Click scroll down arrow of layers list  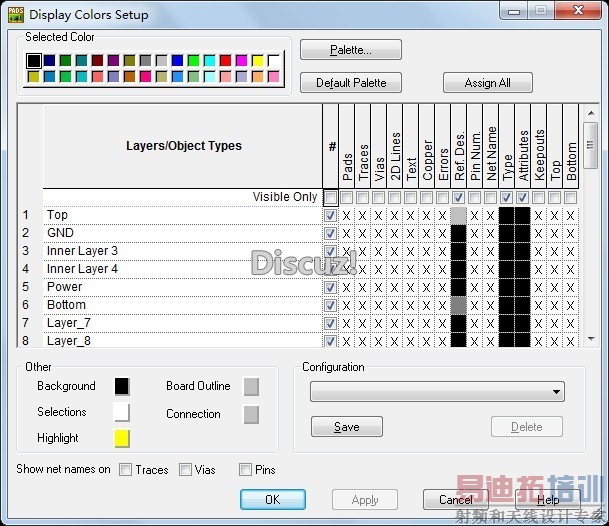pyautogui.click(x=591, y=339)
